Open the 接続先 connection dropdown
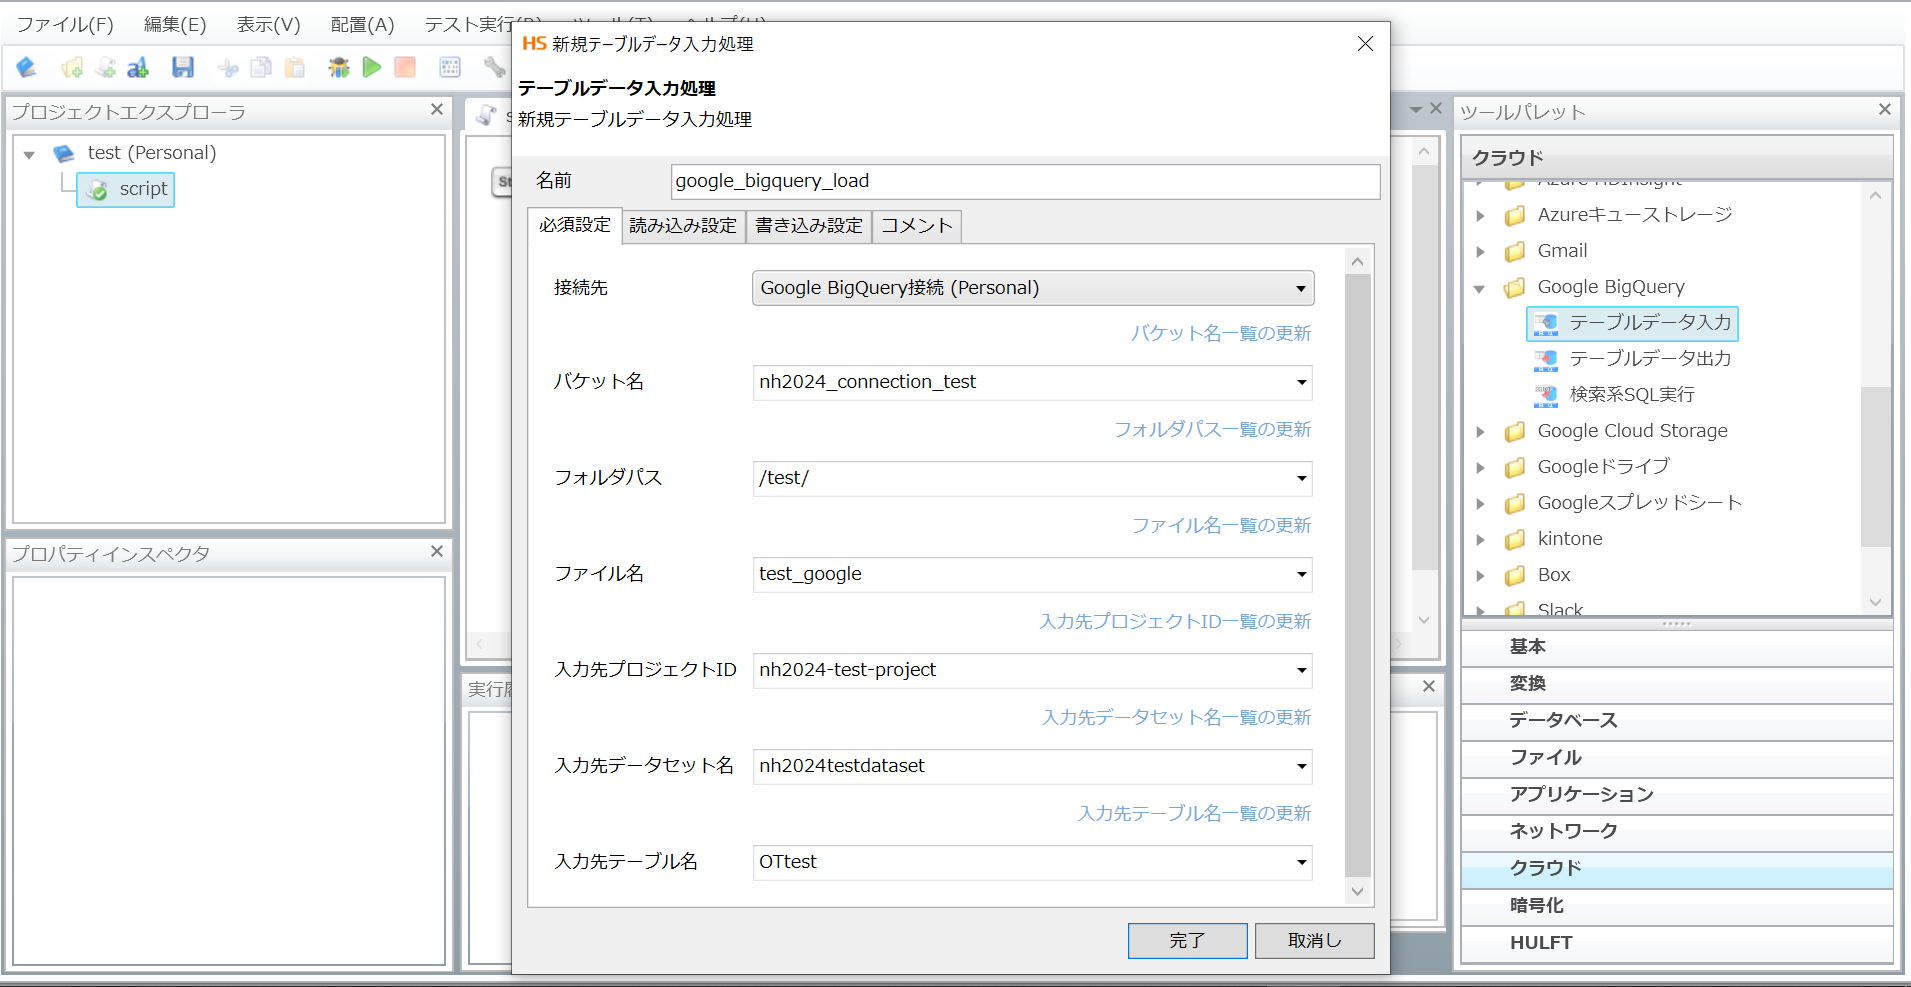 [1301, 289]
